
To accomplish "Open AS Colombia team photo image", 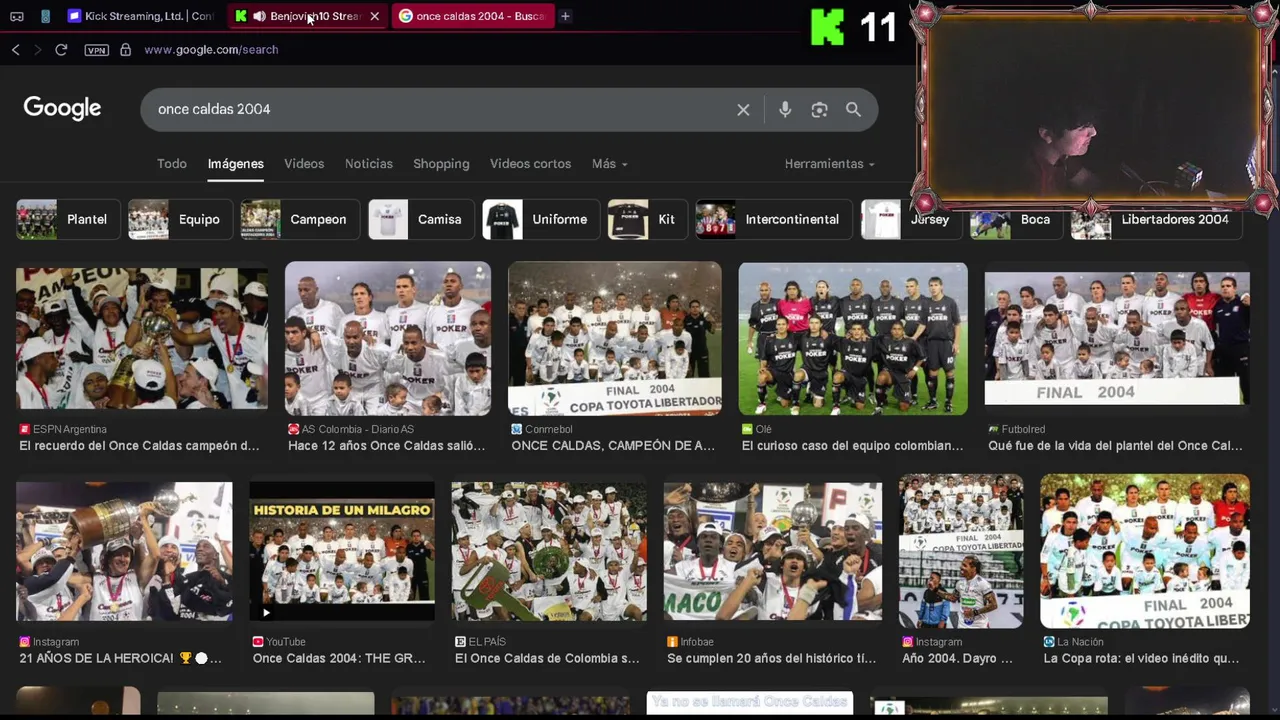I will click(x=388, y=338).
